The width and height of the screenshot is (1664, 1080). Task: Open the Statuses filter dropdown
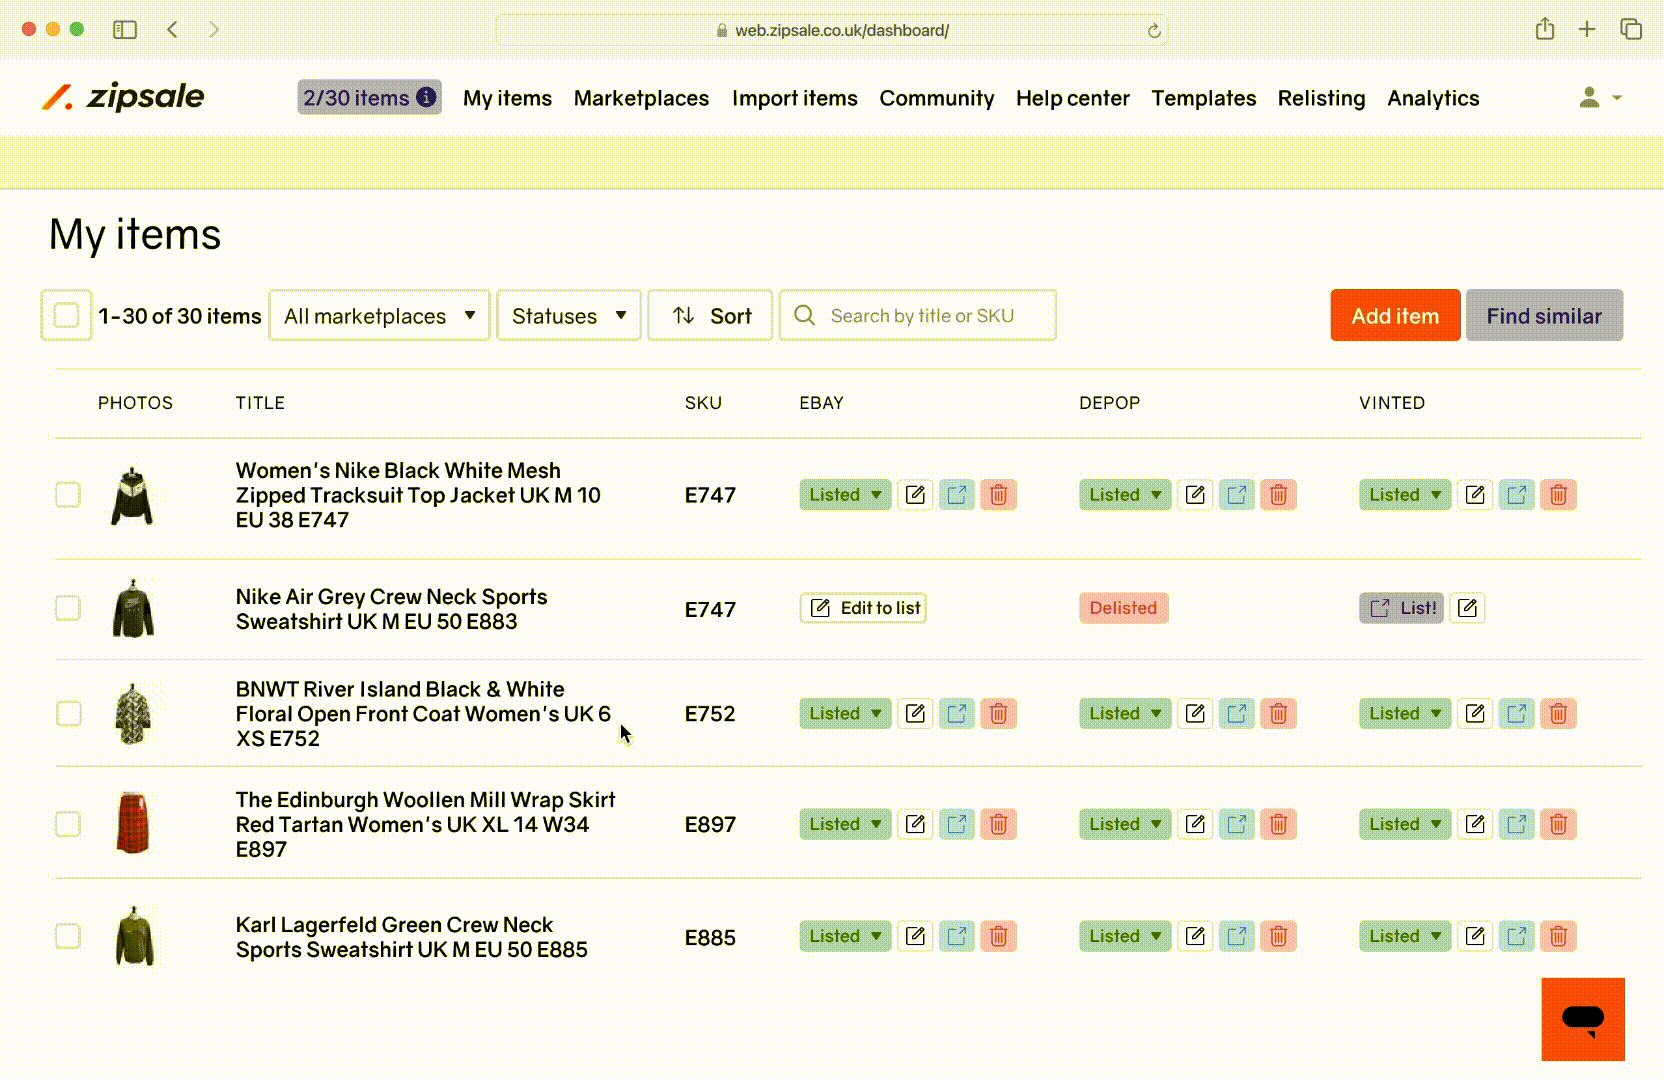[x=568, y=316]
